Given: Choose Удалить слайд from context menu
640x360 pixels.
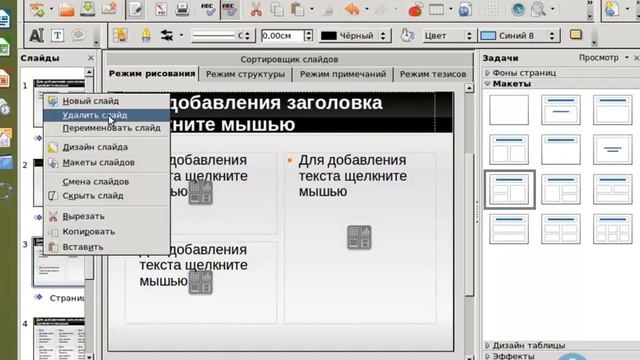Looking at the screenshot, I should 107,115.
